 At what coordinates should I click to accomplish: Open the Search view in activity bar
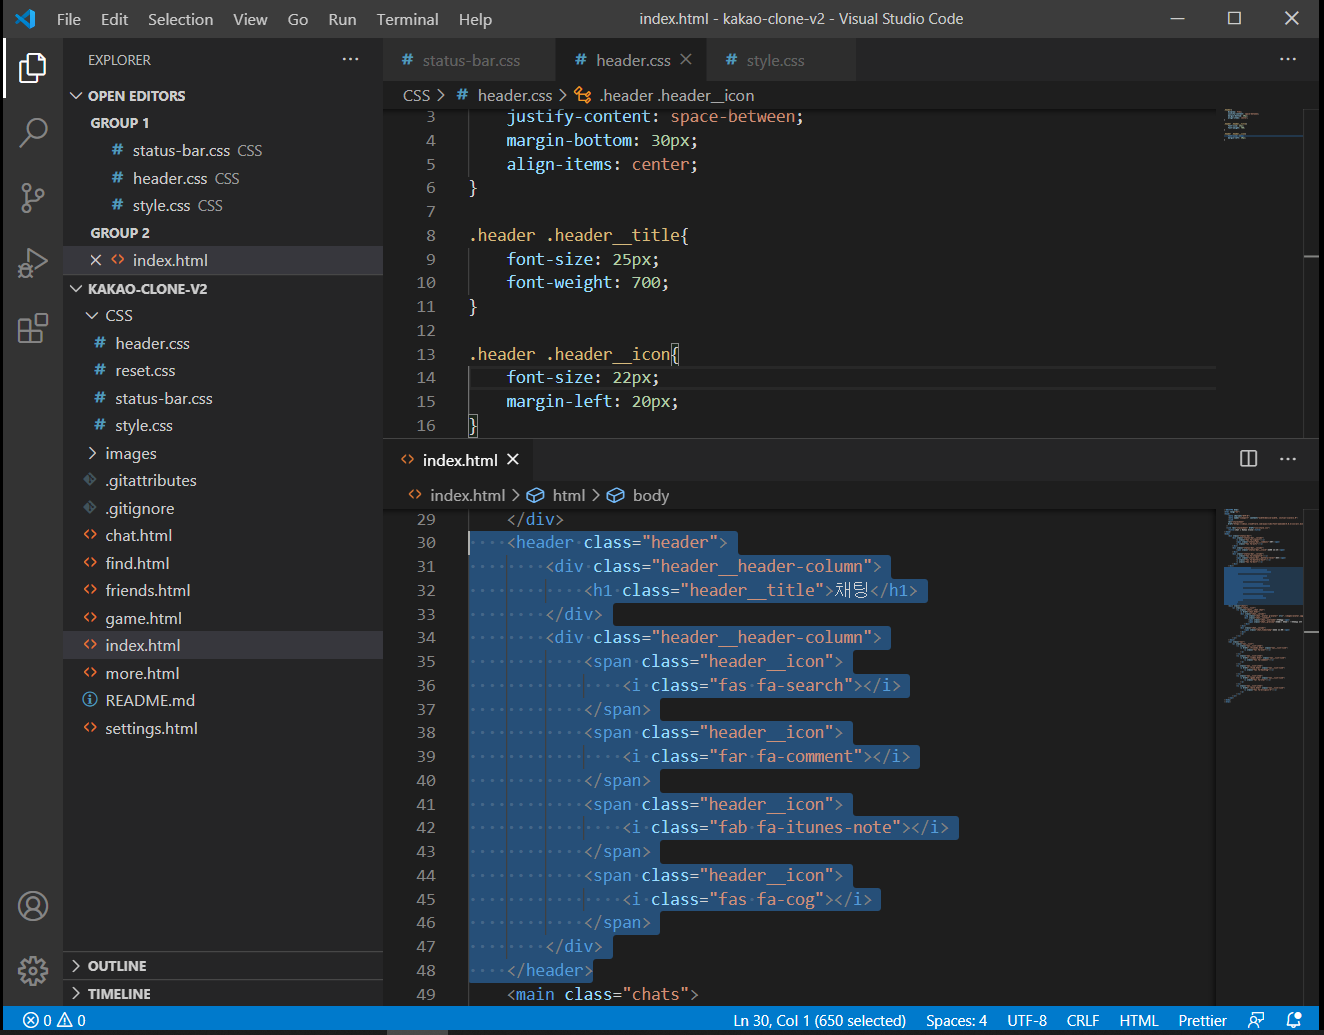[33, 132]
